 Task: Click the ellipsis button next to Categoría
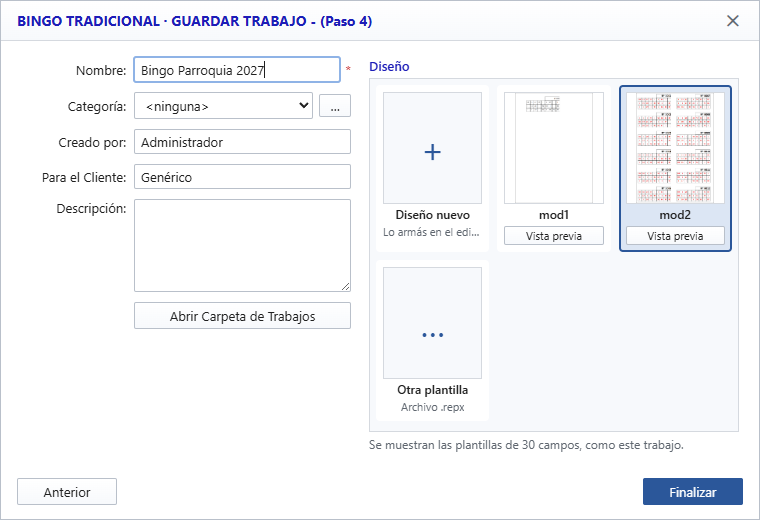[335, 106]
